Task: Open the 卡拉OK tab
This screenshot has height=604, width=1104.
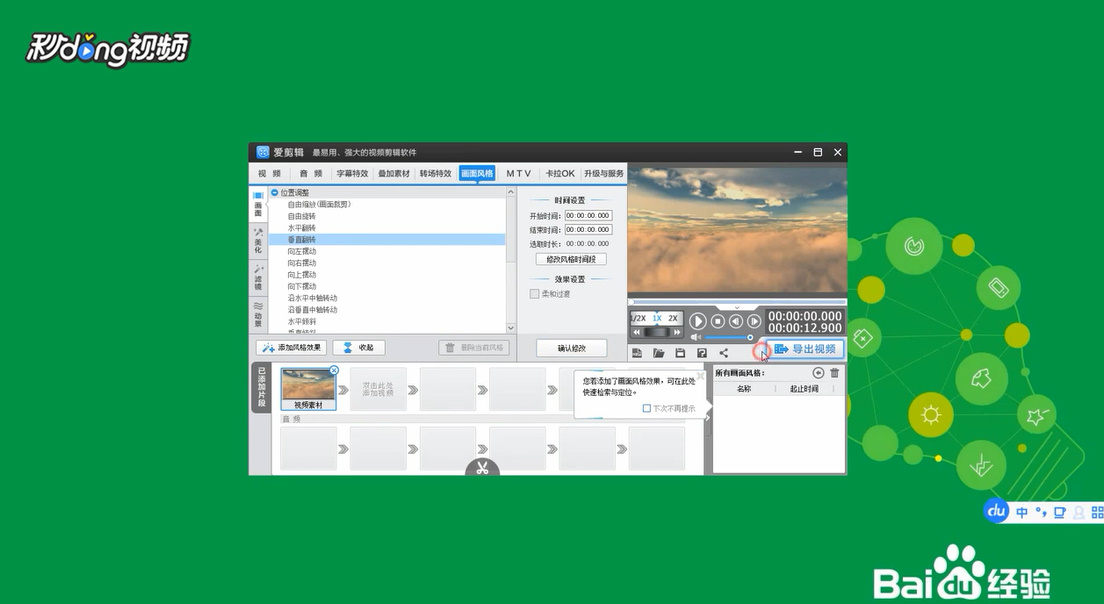Action: pyautogui.click(x=560, y=173)
